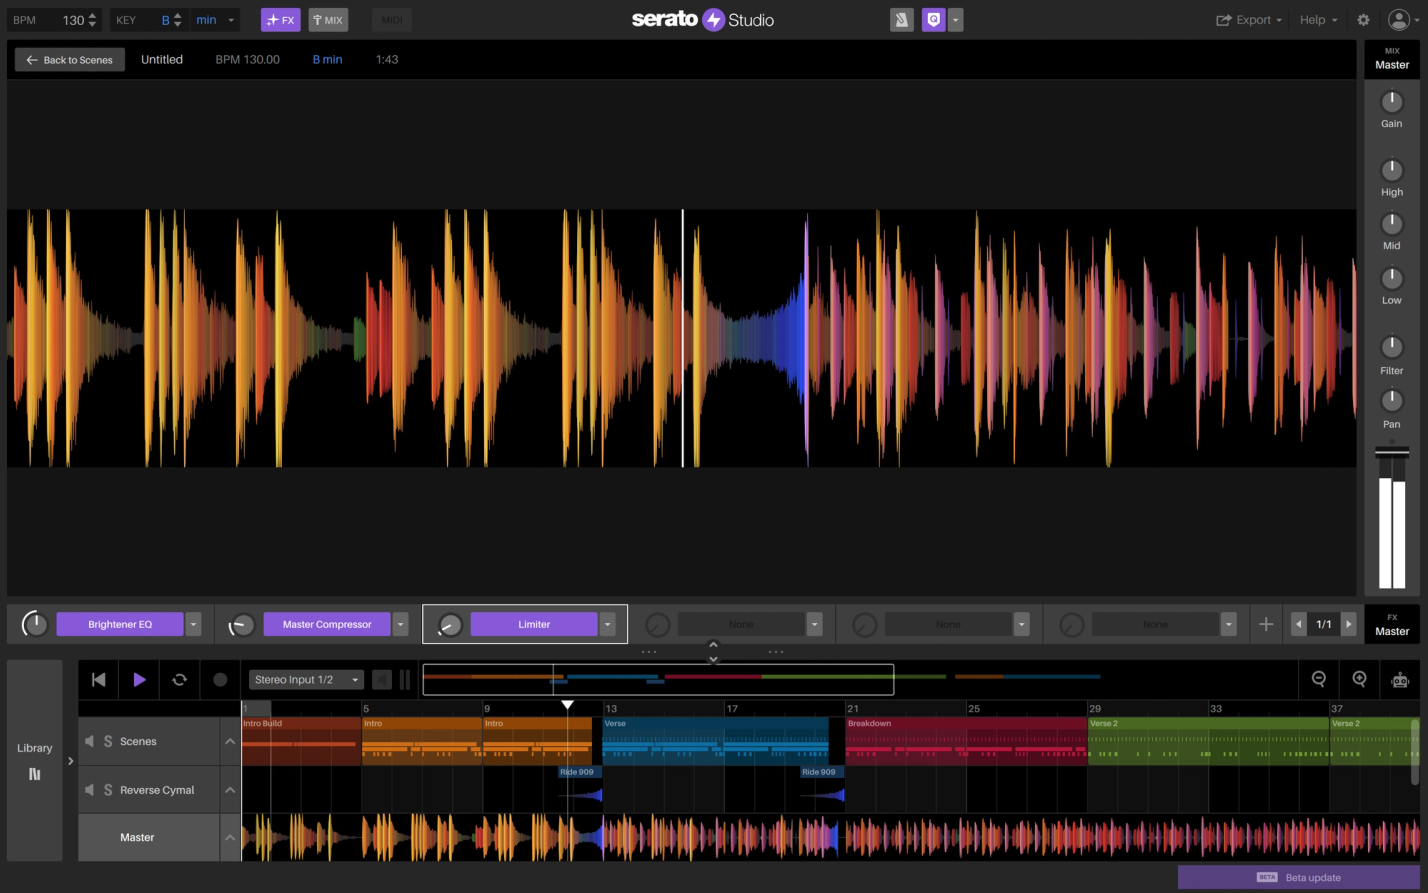1428x893 pixels.
Task: Click Back to Scenes
Action: pos(69,59)
